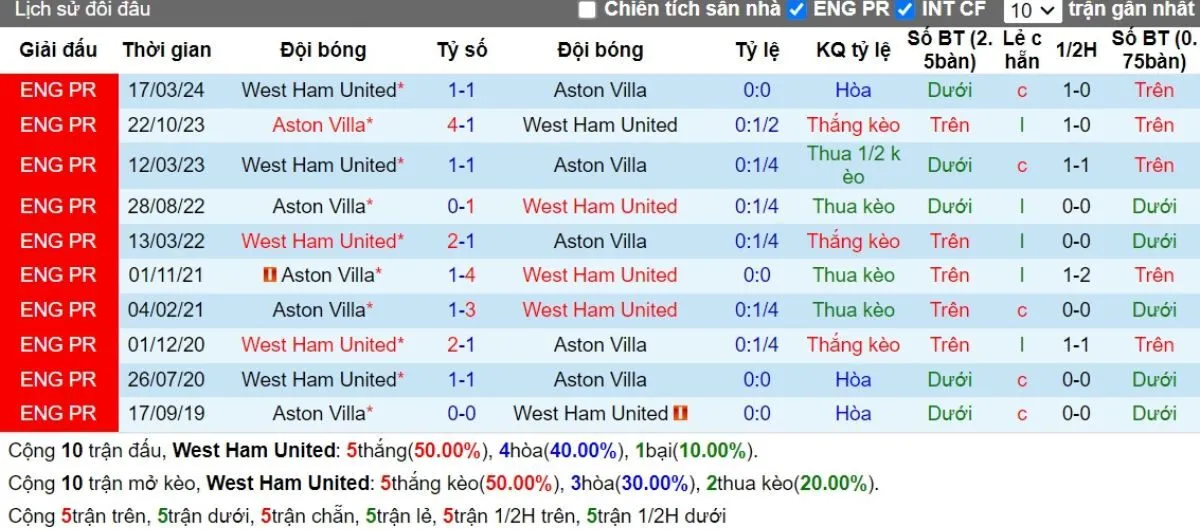Click Aston Villa away team on 12/03/23
This screenshot has width=1200, height=530.
point(600,165)
